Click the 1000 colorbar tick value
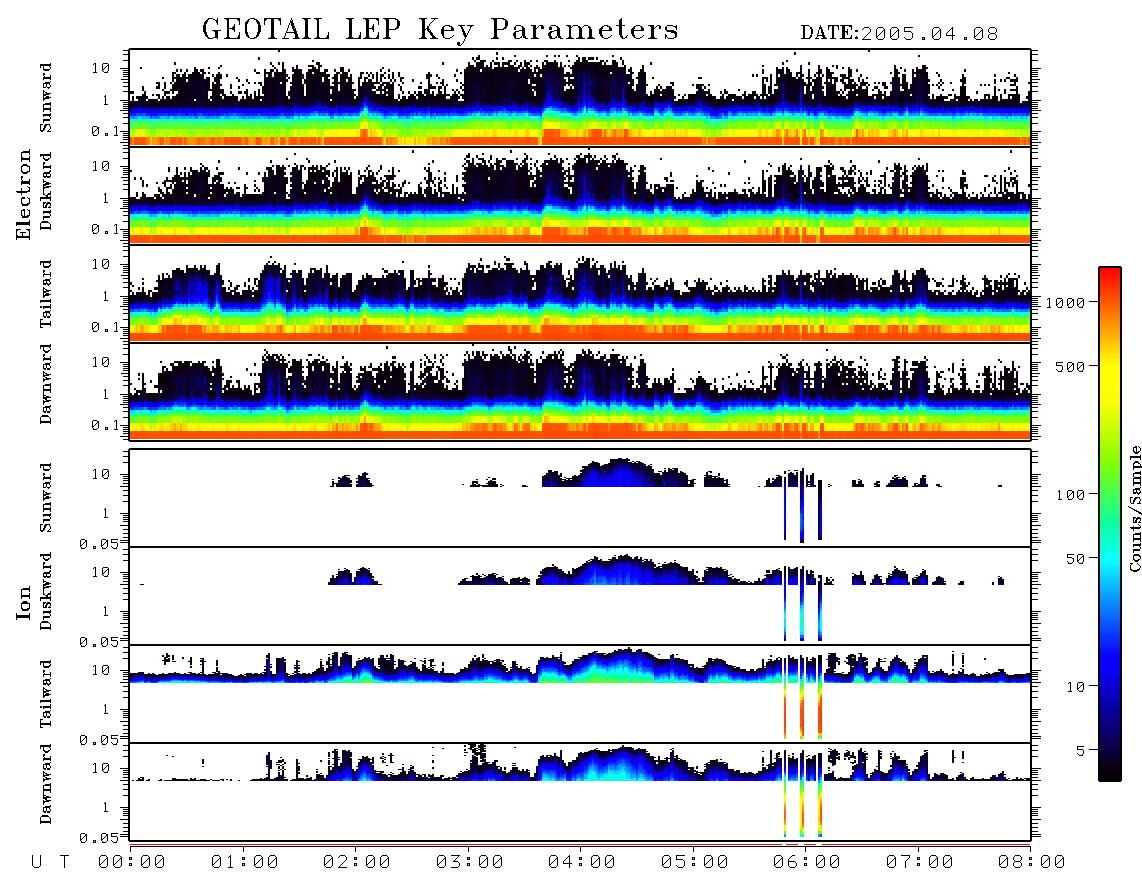 click(1065, 302)
